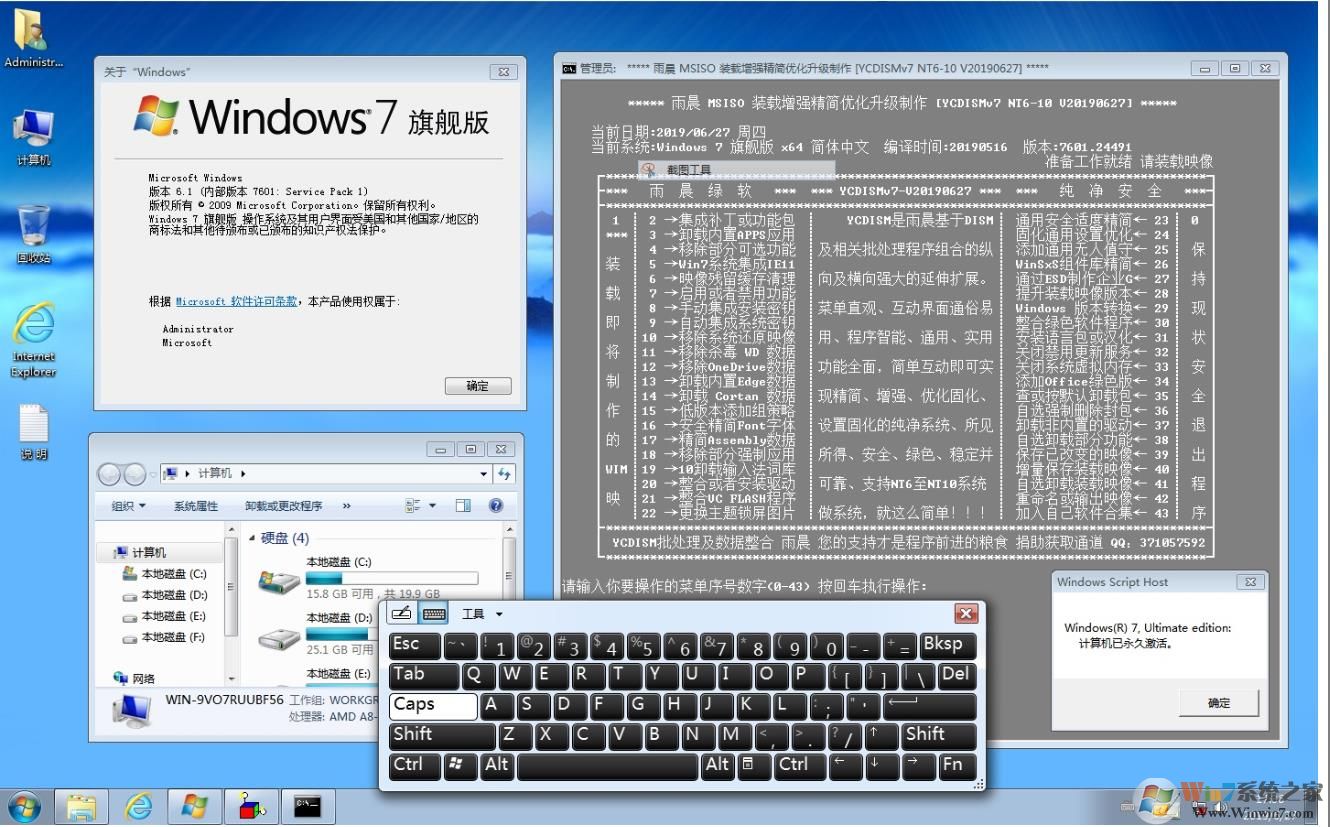
Task: Select 本地磁盘 (C:) in navigation tree
Action: (164, 574)
